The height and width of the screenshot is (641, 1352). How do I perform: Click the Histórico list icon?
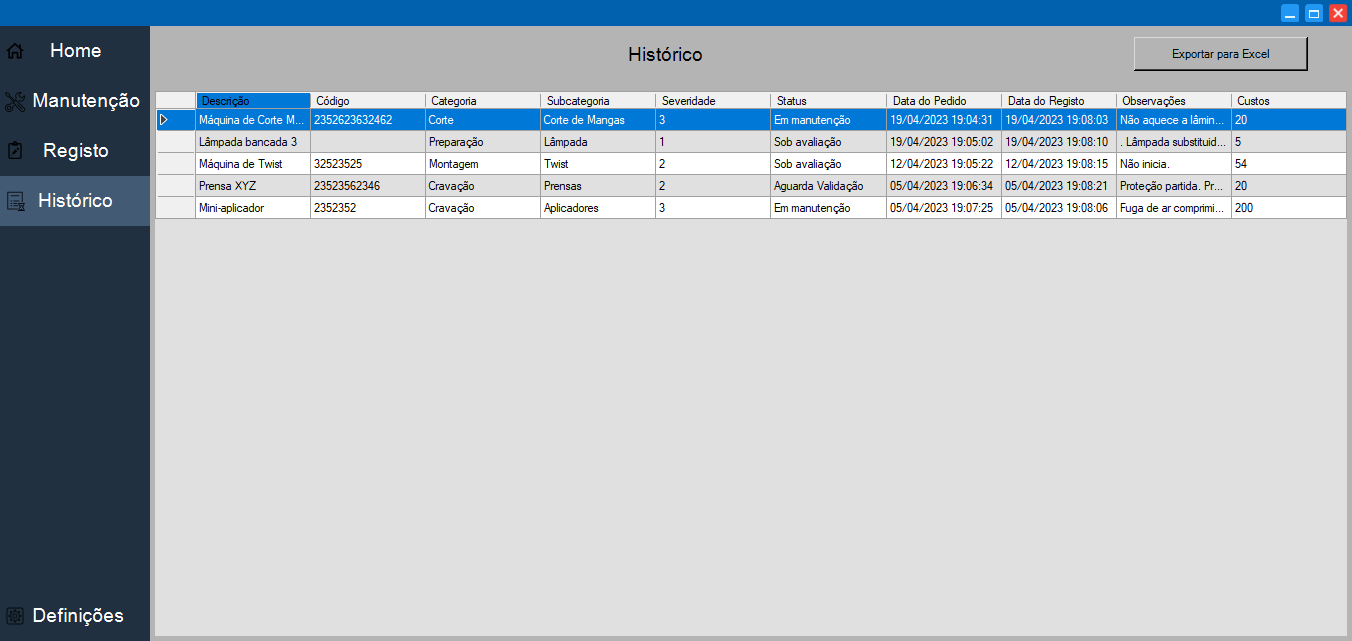(x=15, y=200)
